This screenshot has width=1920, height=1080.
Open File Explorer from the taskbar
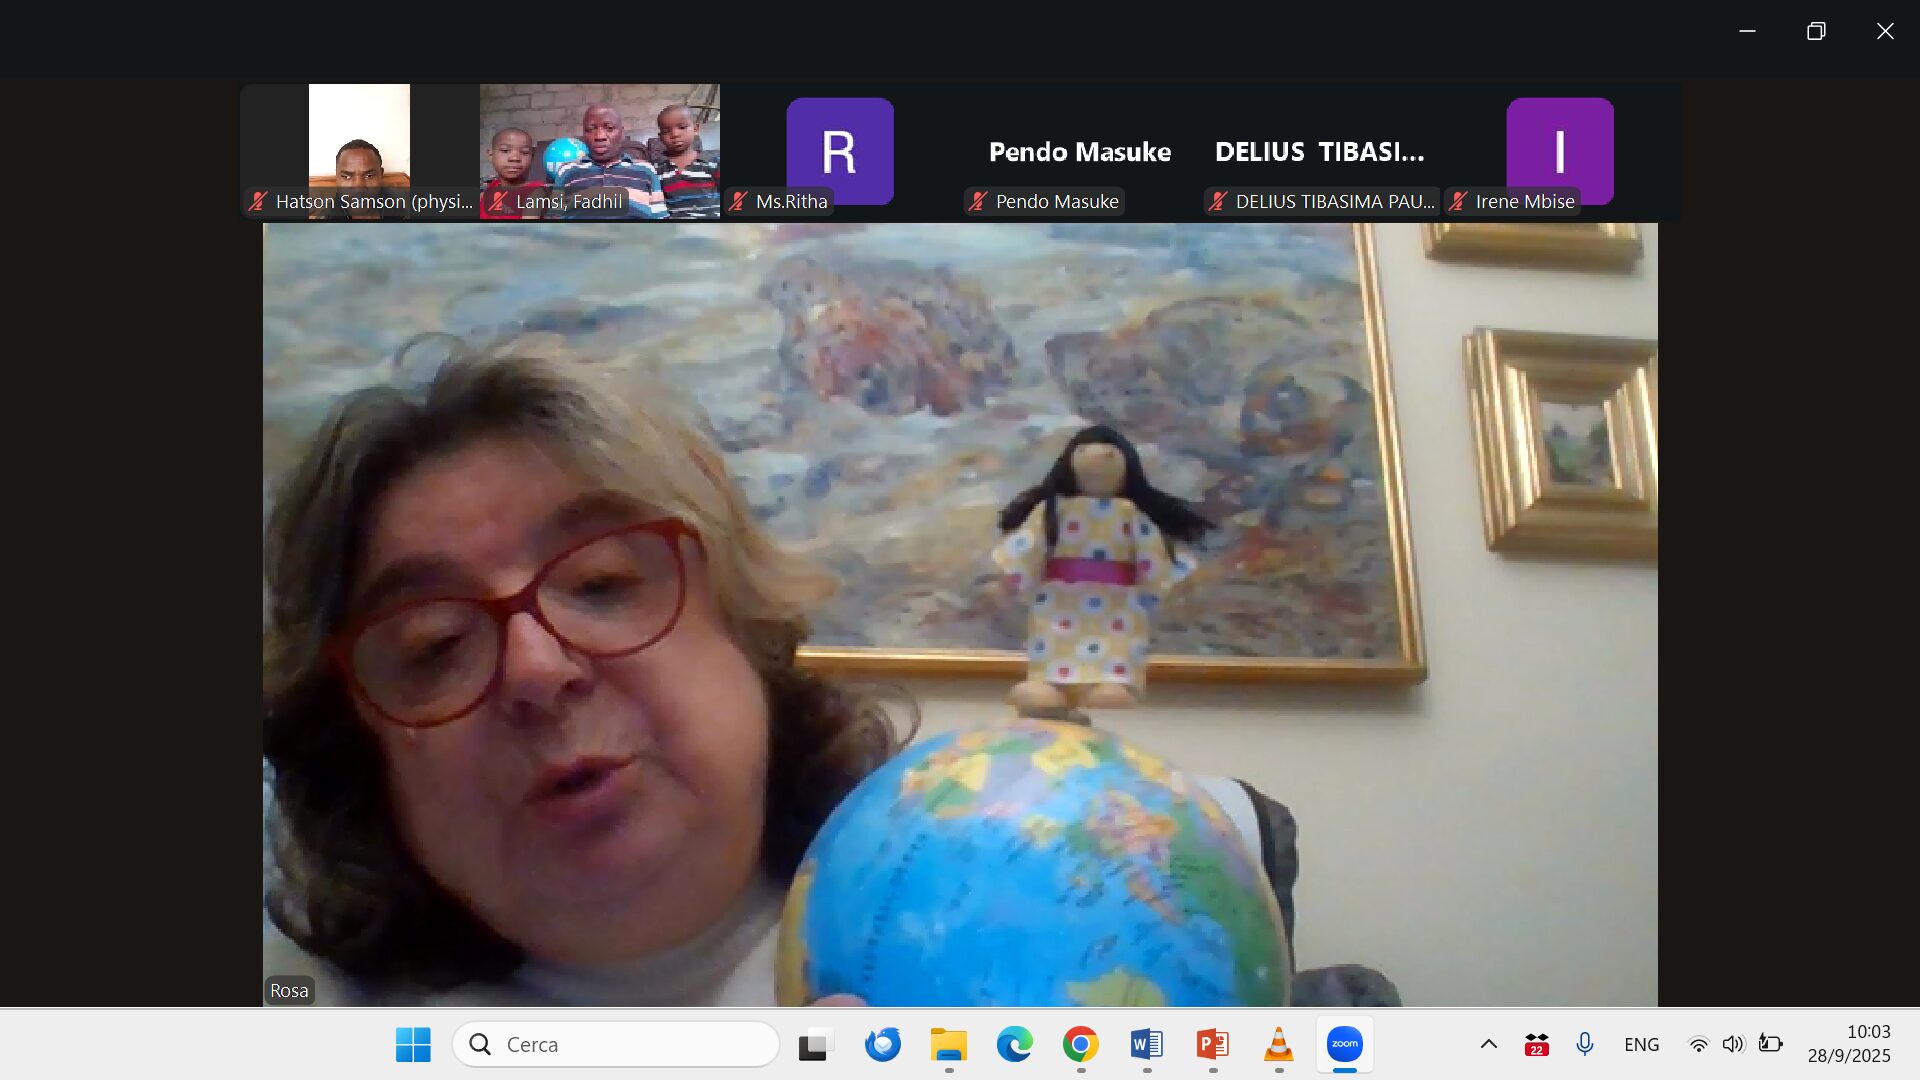tap(948, 1044)
